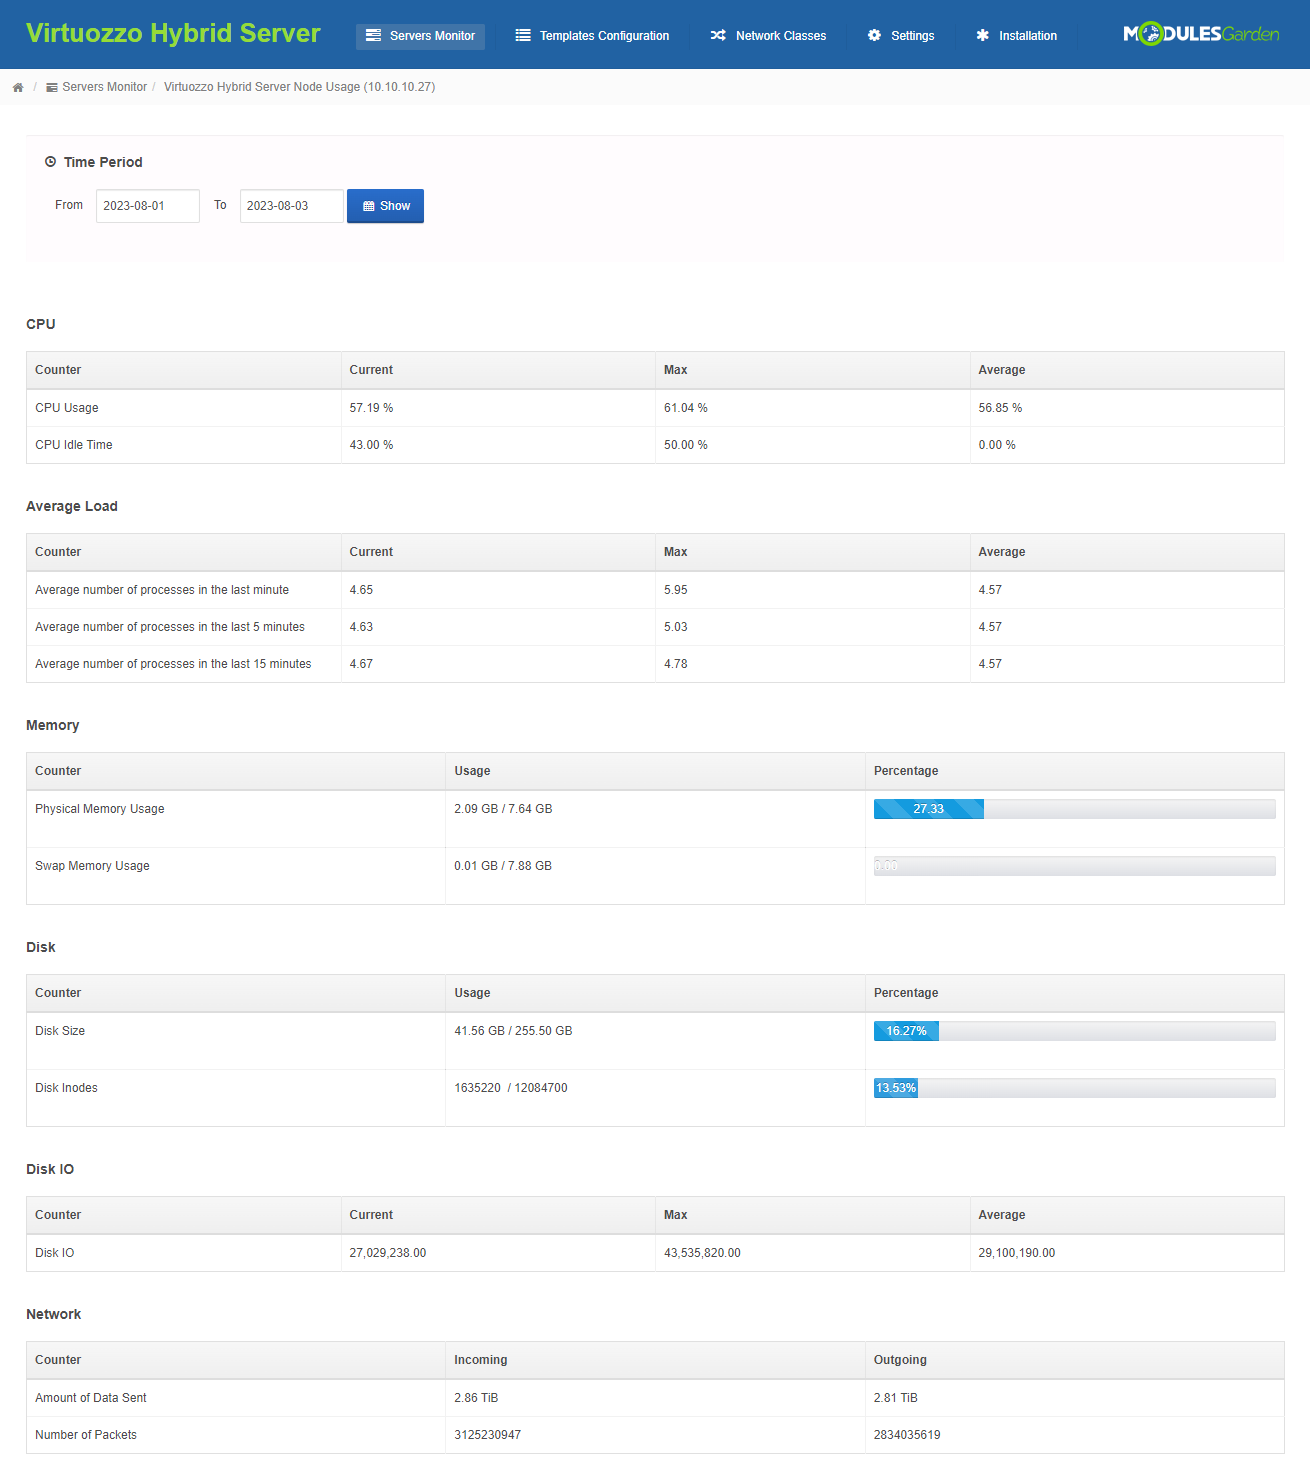Image resolution: width=1310 pixels, height=1481 pixels.
Task: Open Settings via the gear icon
Action: (875, 36)
